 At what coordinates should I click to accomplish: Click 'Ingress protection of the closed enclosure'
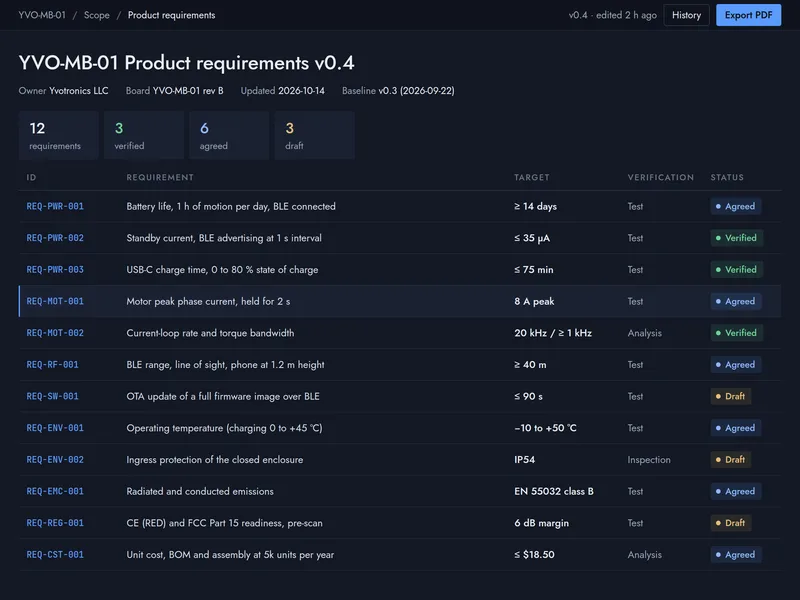coord(215,460)
